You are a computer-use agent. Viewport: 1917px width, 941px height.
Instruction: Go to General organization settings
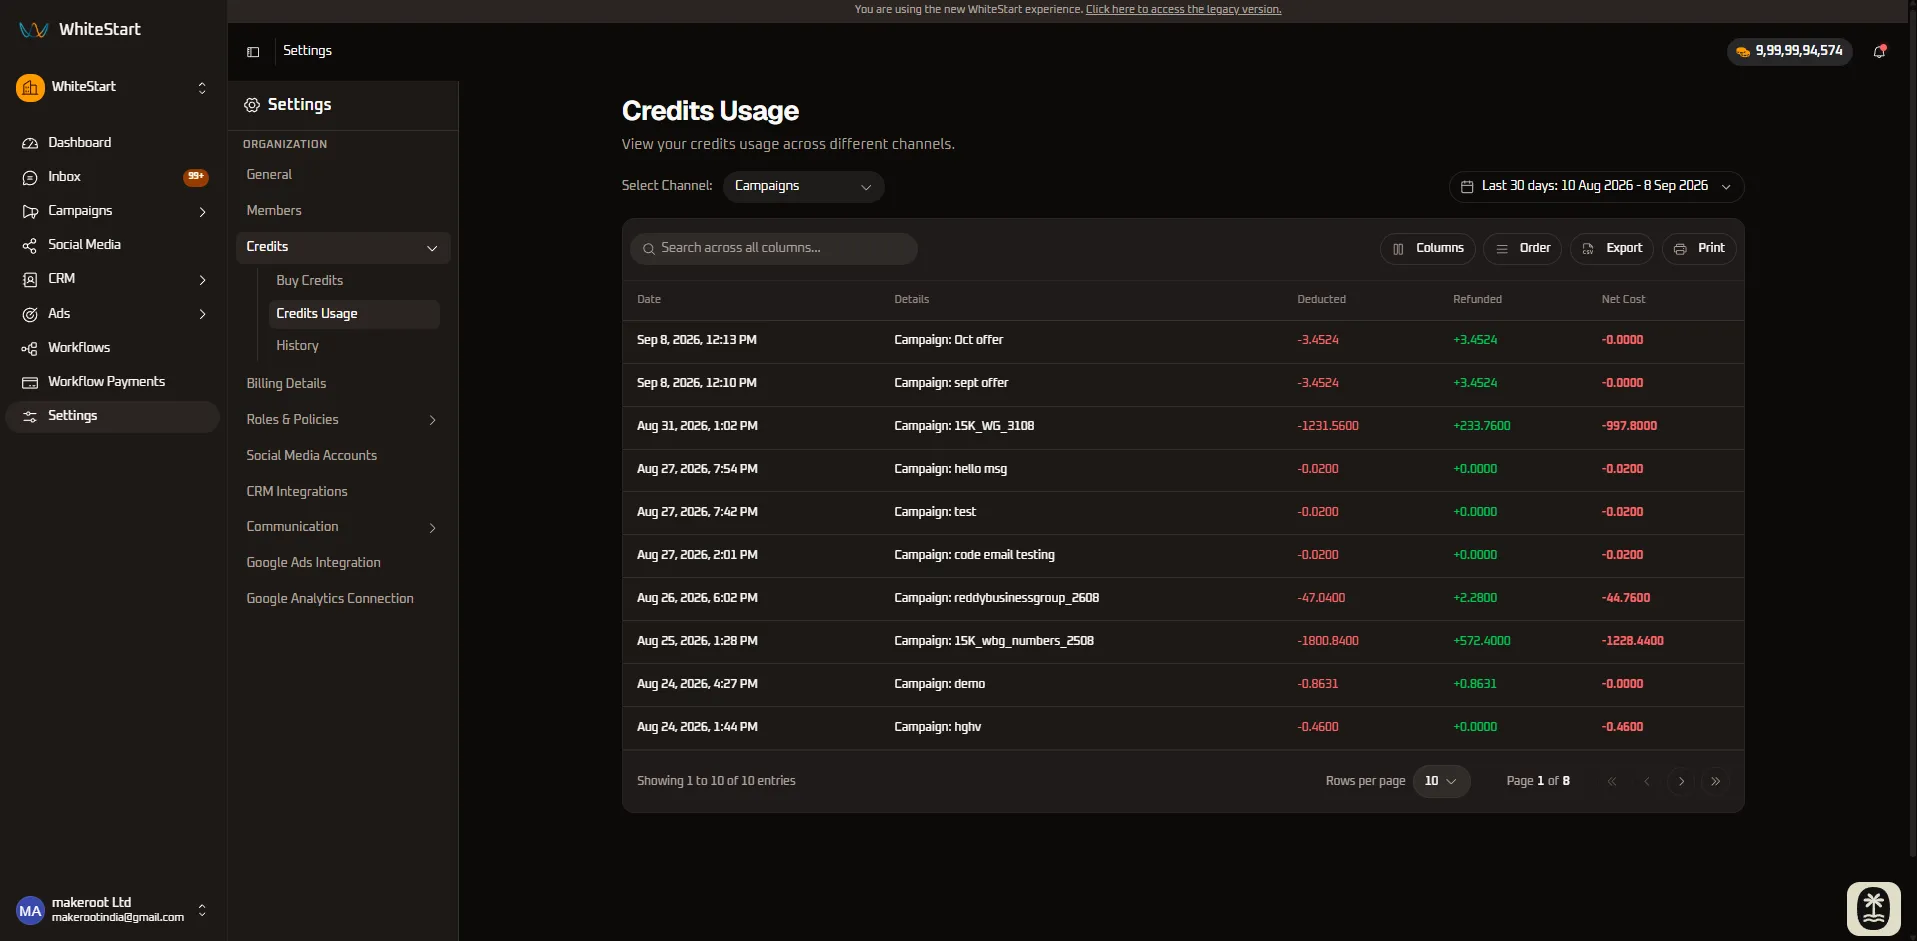pos(269,175)
